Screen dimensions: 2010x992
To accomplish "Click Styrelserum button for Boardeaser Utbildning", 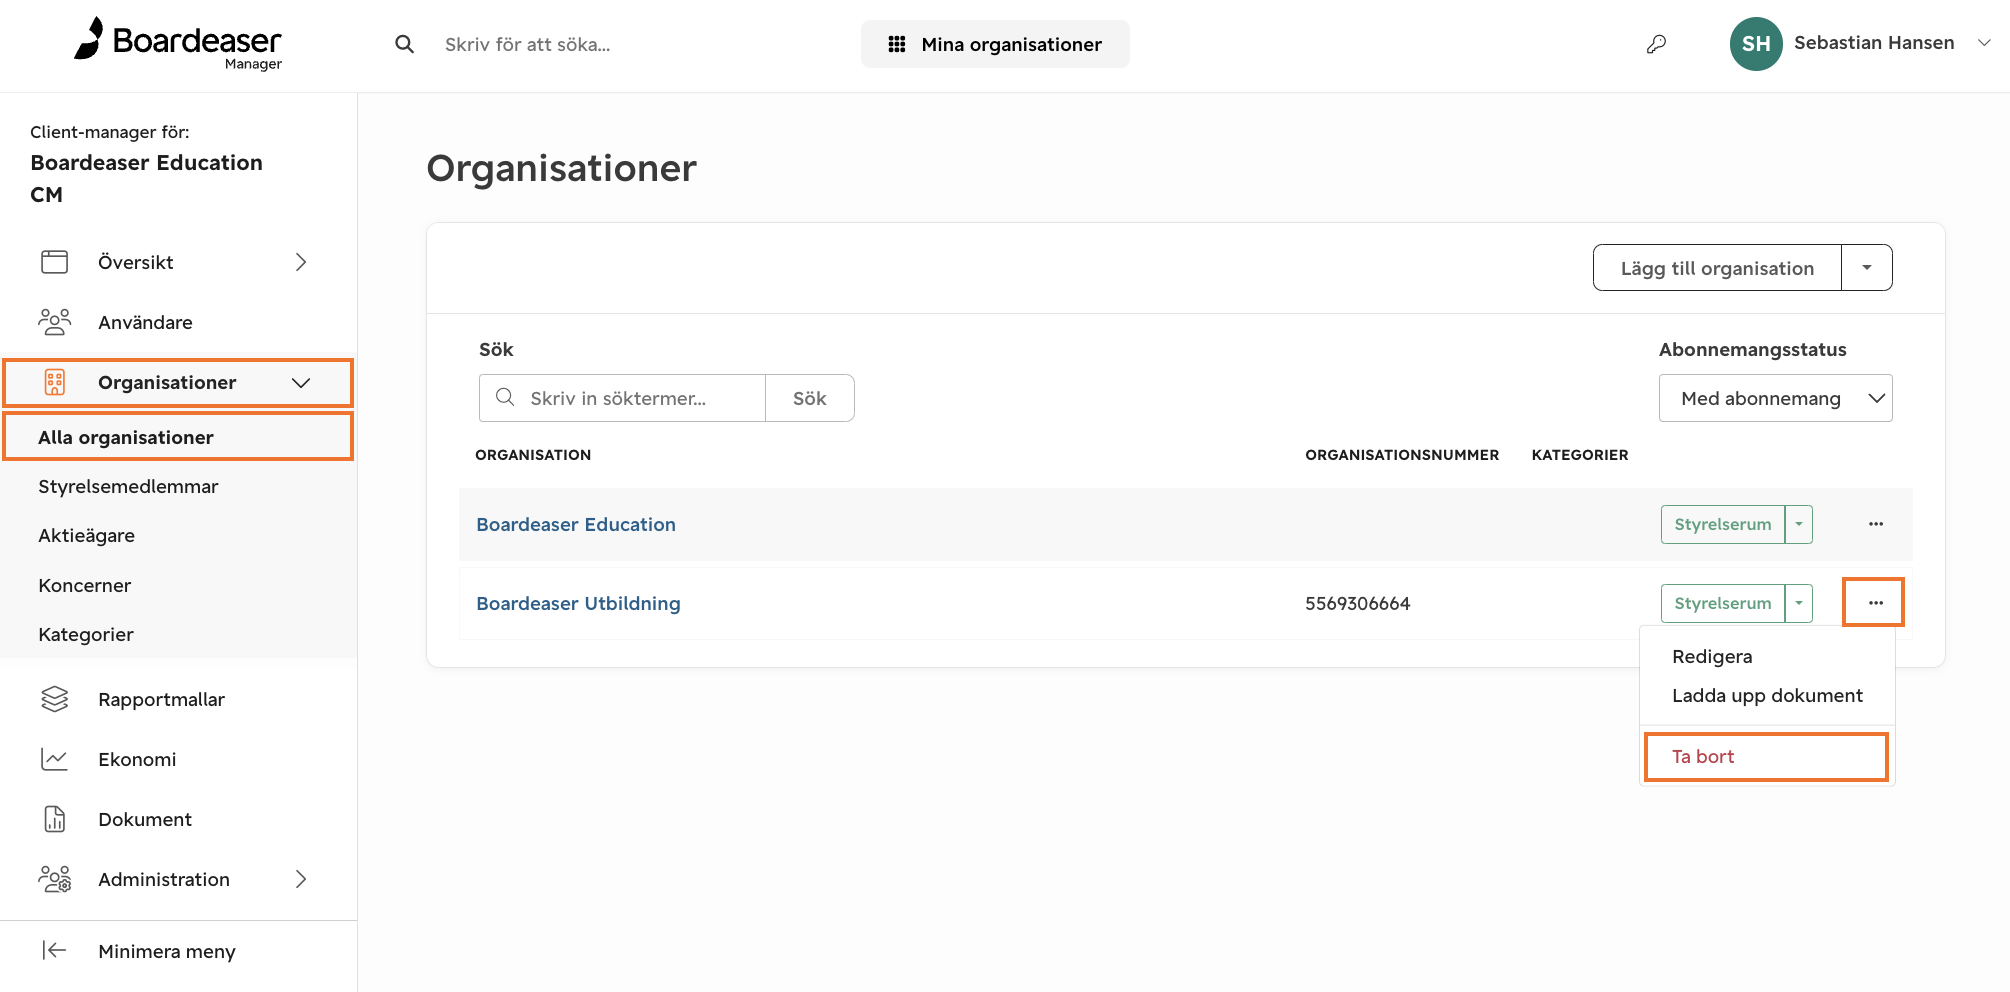I will [1723, 603].
